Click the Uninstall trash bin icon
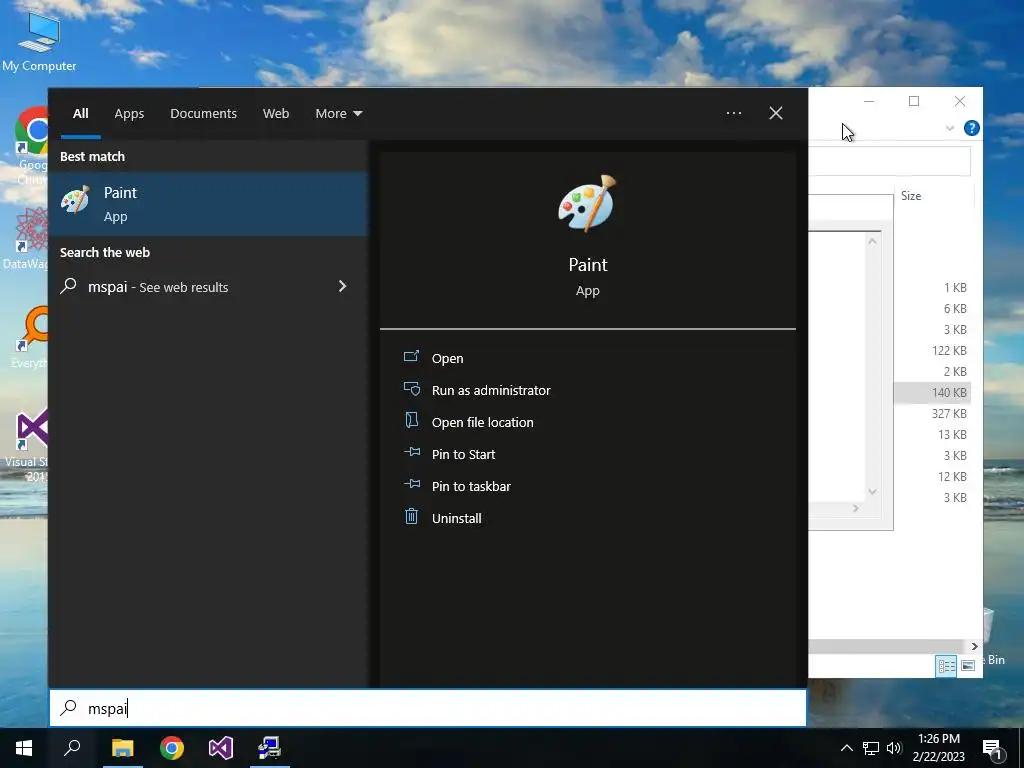Viewport: 1024px width, 768px height. (x=411, y=517)
